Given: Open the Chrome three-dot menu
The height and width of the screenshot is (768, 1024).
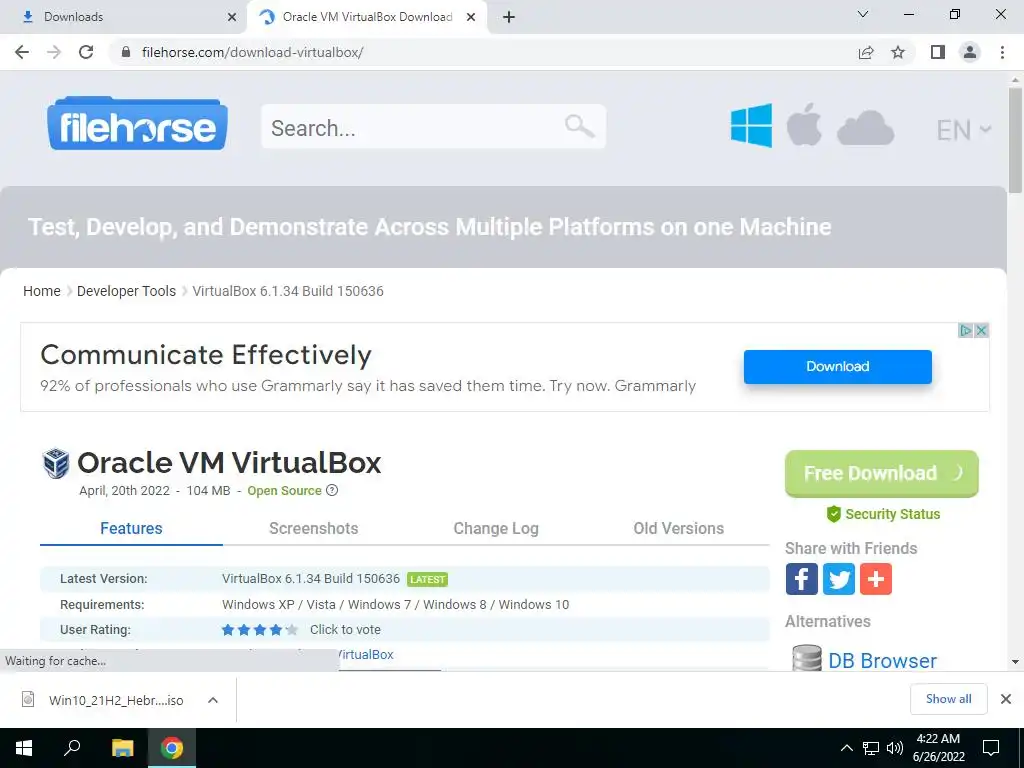Looking at the screenshot, I should click(x=1002, y=52).
